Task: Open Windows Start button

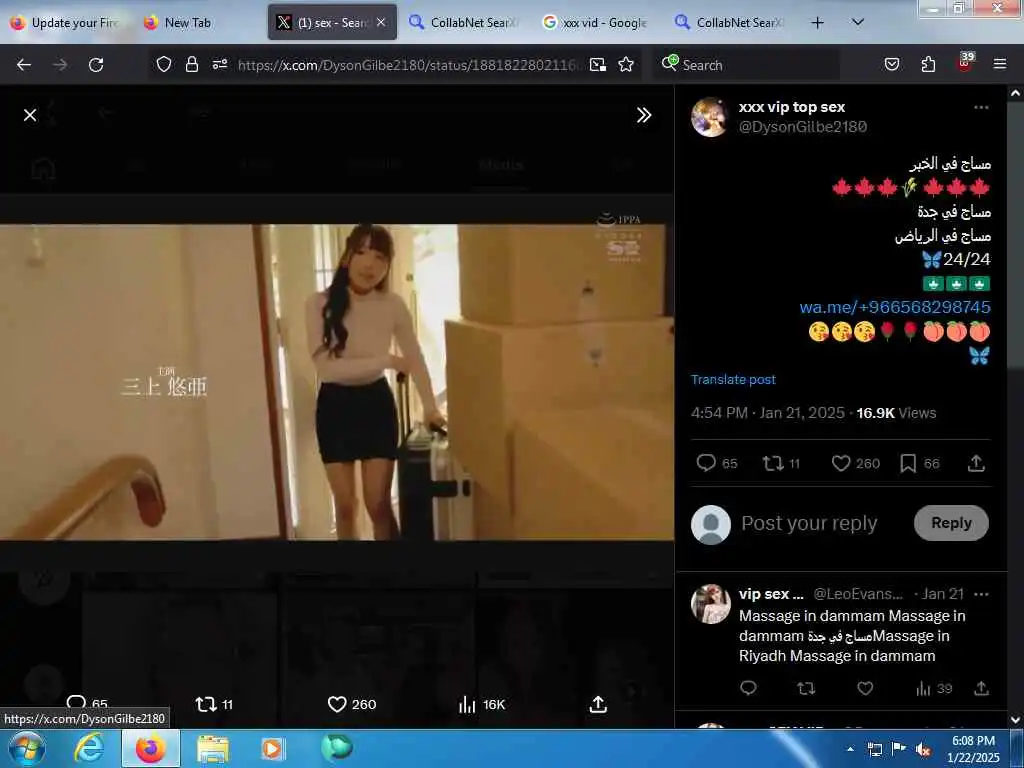Action: 27,749
